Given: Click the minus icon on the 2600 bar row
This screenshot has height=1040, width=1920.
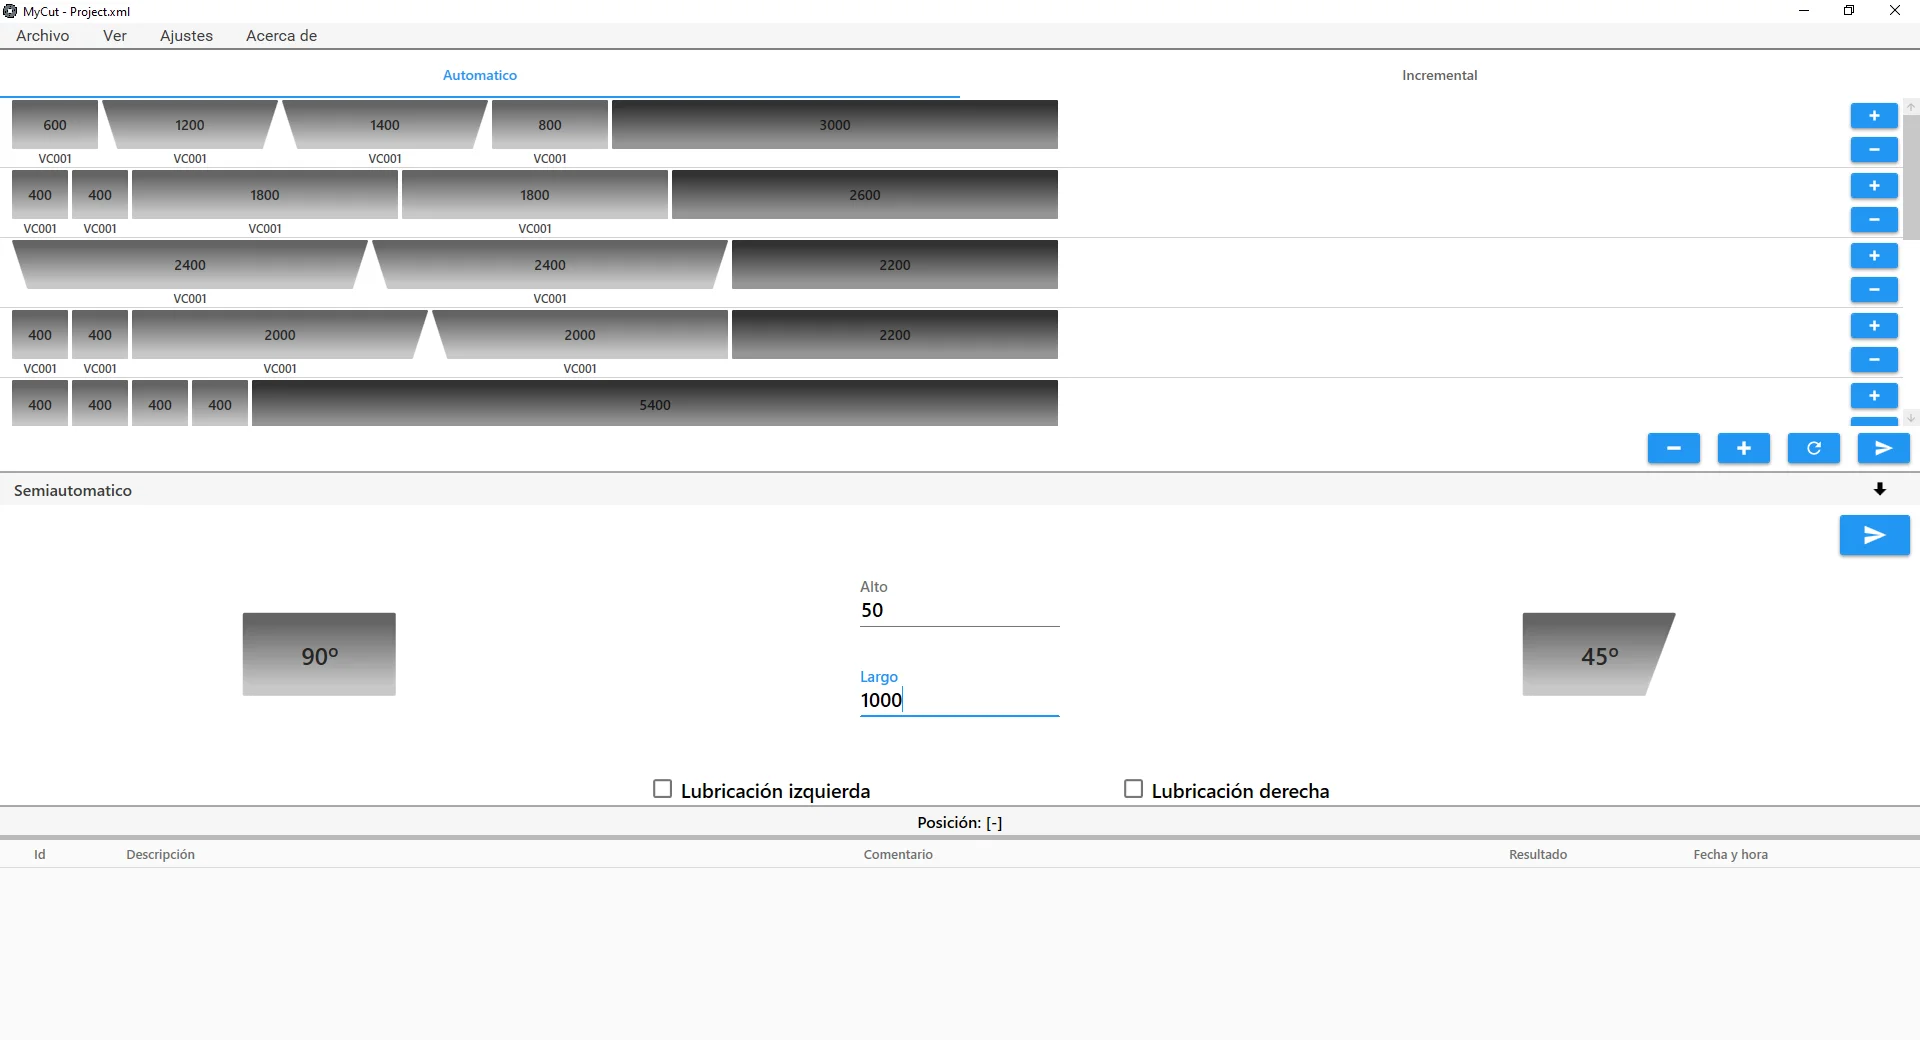Looking at the screenshot, I should pos(1874,220).
